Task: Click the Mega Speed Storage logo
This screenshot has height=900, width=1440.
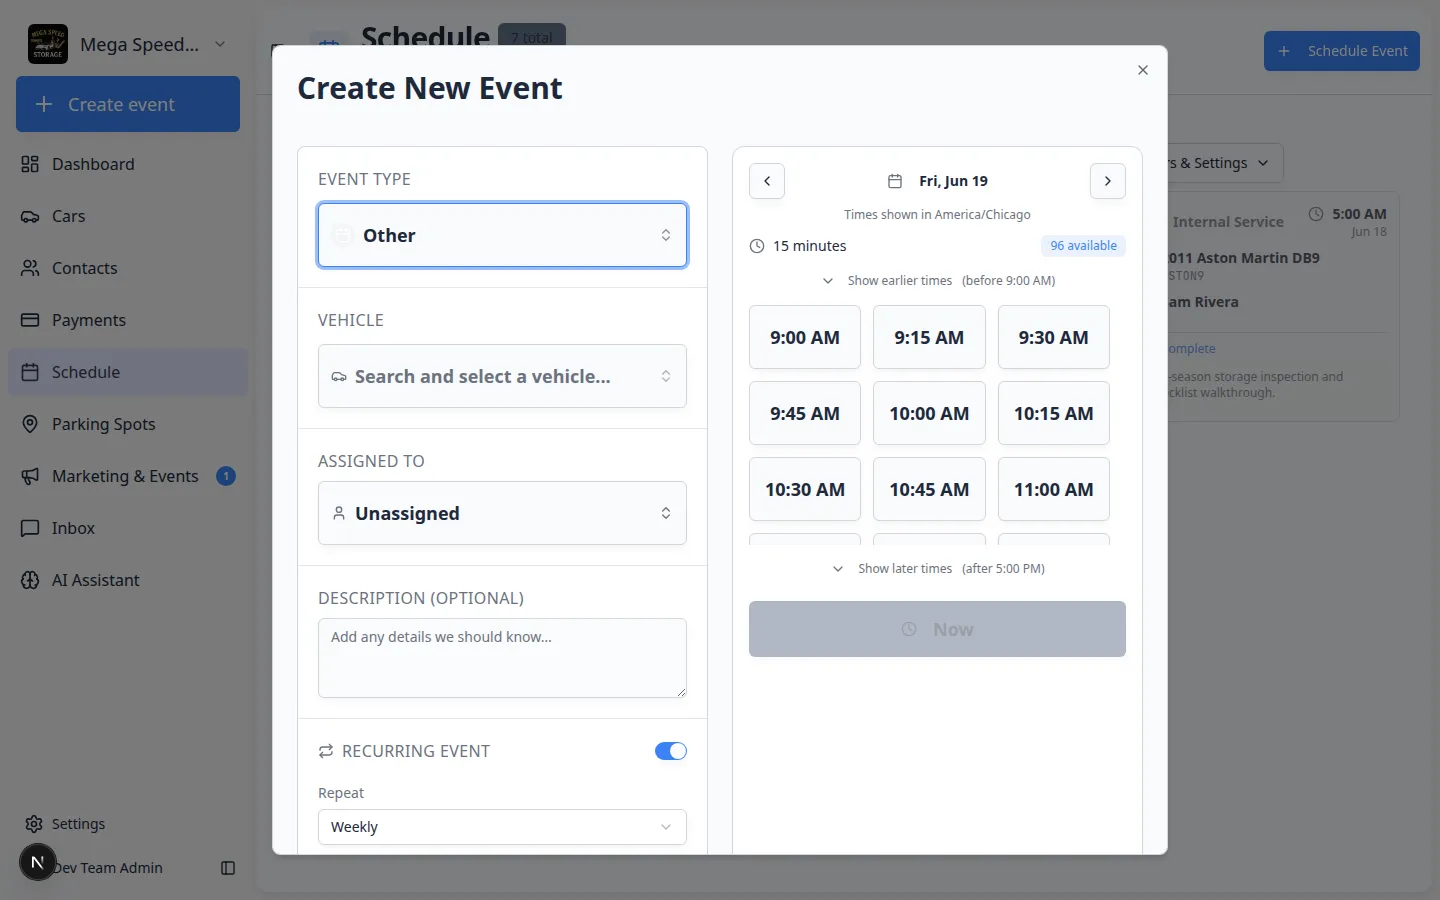Action: tap(48, 44)
